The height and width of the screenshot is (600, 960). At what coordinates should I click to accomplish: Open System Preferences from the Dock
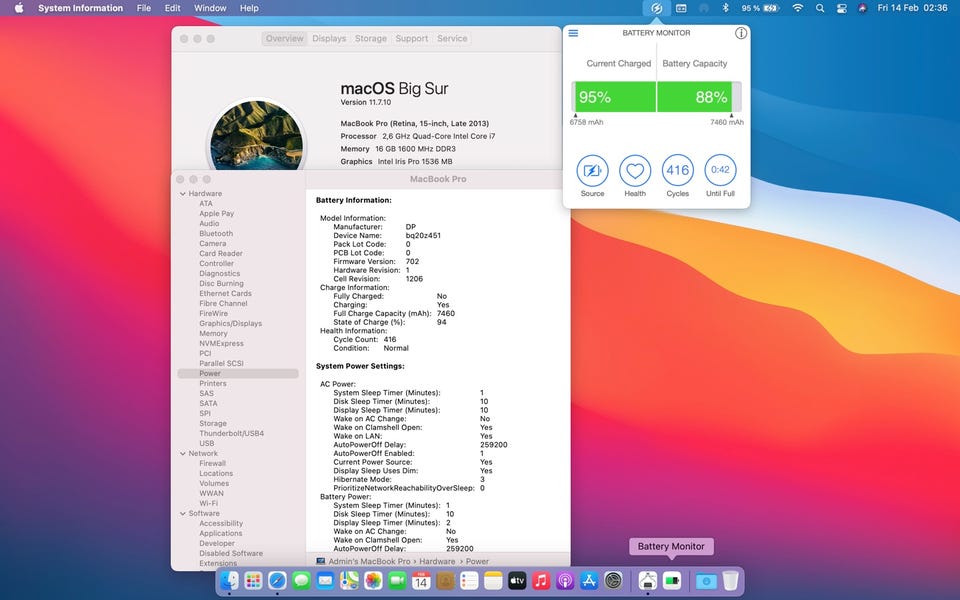click(x=613, y=580)
